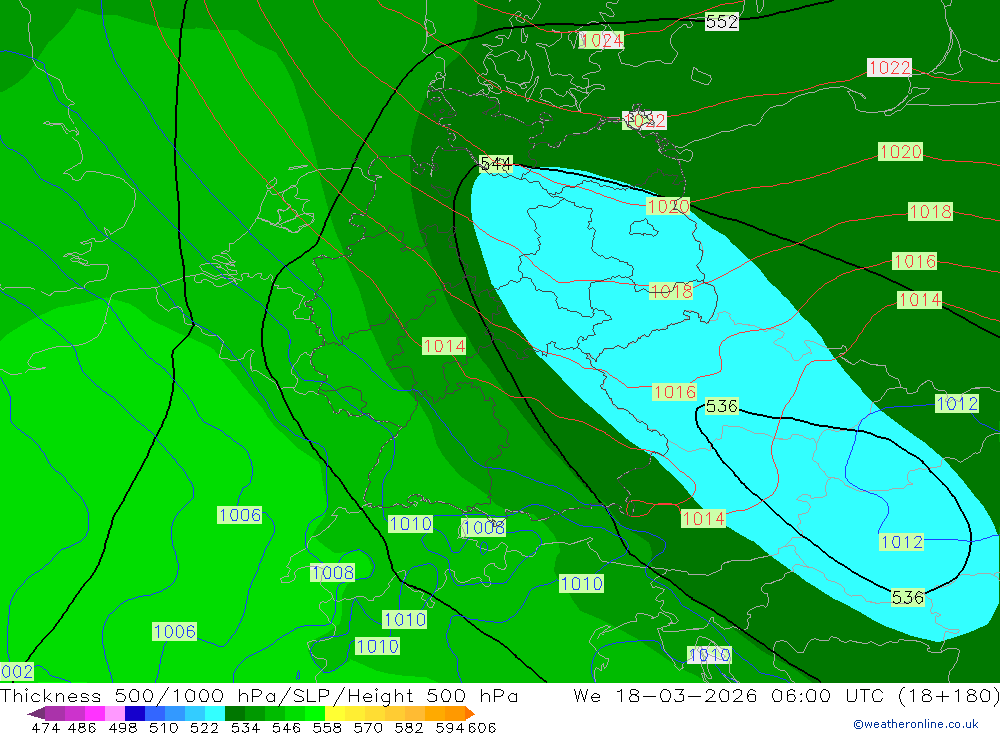Click the 1016 label inside the cyan area

pos(674,392)
